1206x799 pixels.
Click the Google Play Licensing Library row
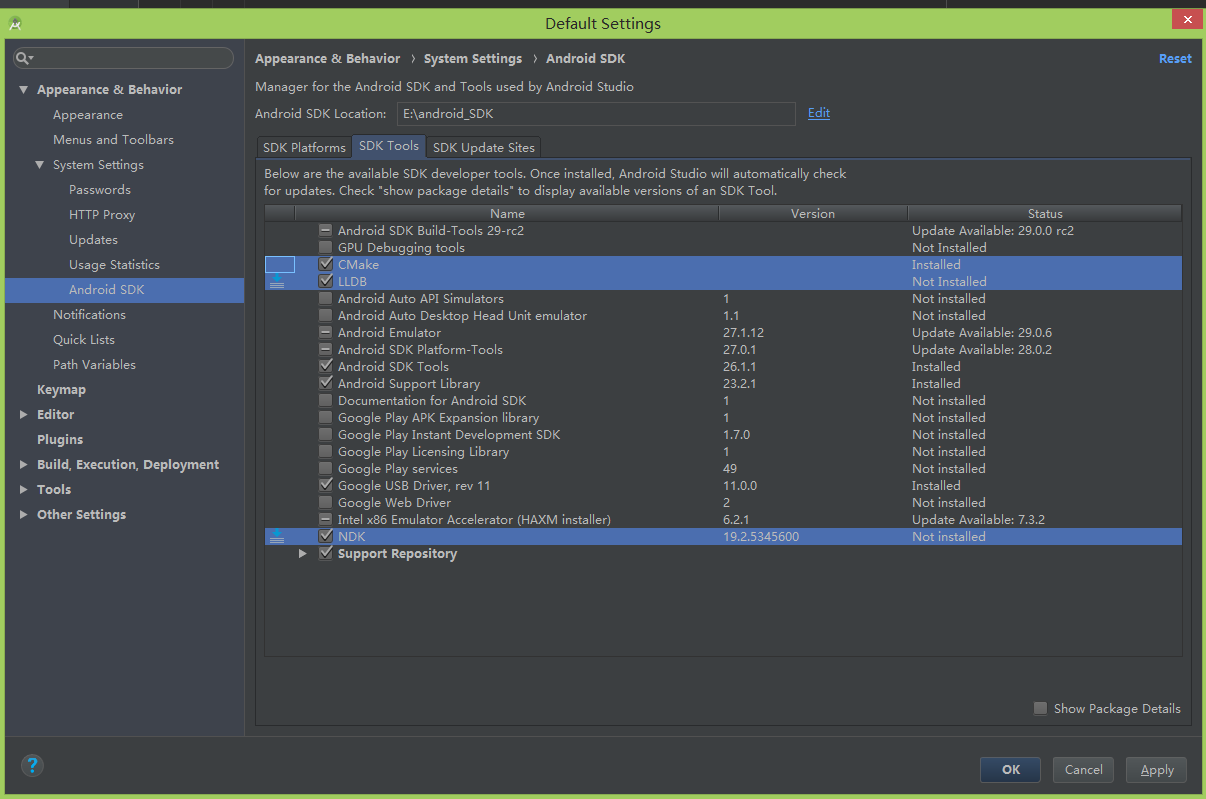pos(723,452)
